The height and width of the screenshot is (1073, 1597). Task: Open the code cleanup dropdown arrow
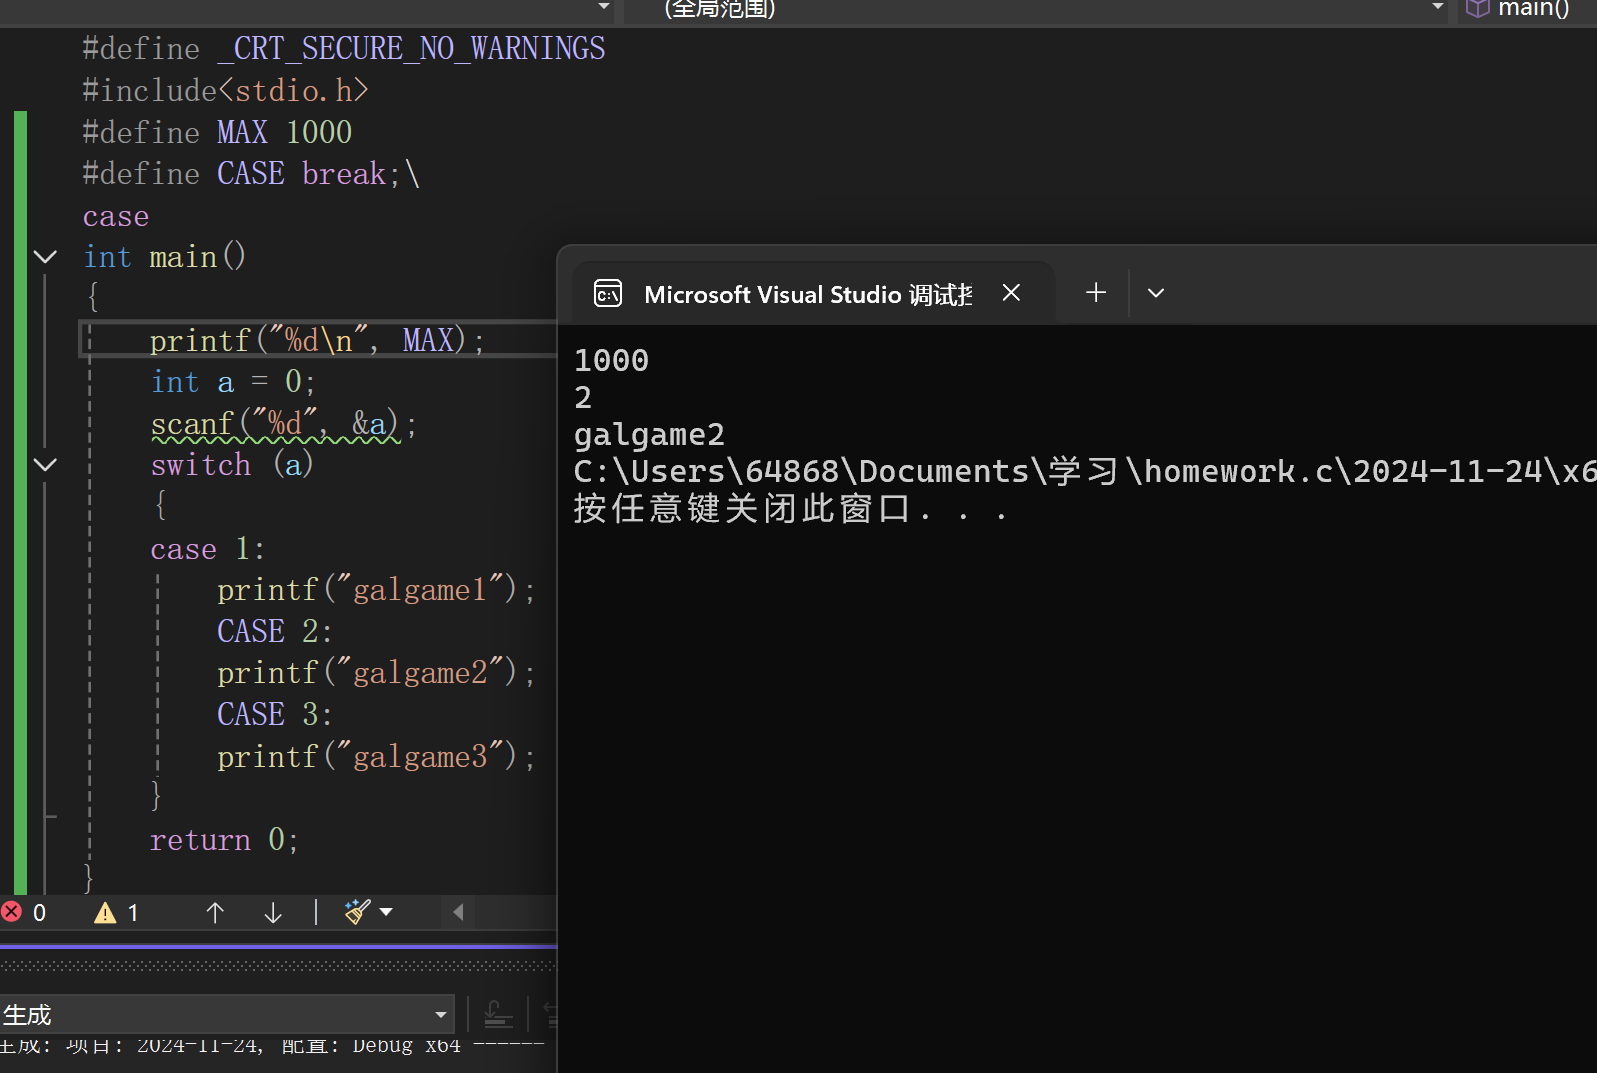coord(386,912)
